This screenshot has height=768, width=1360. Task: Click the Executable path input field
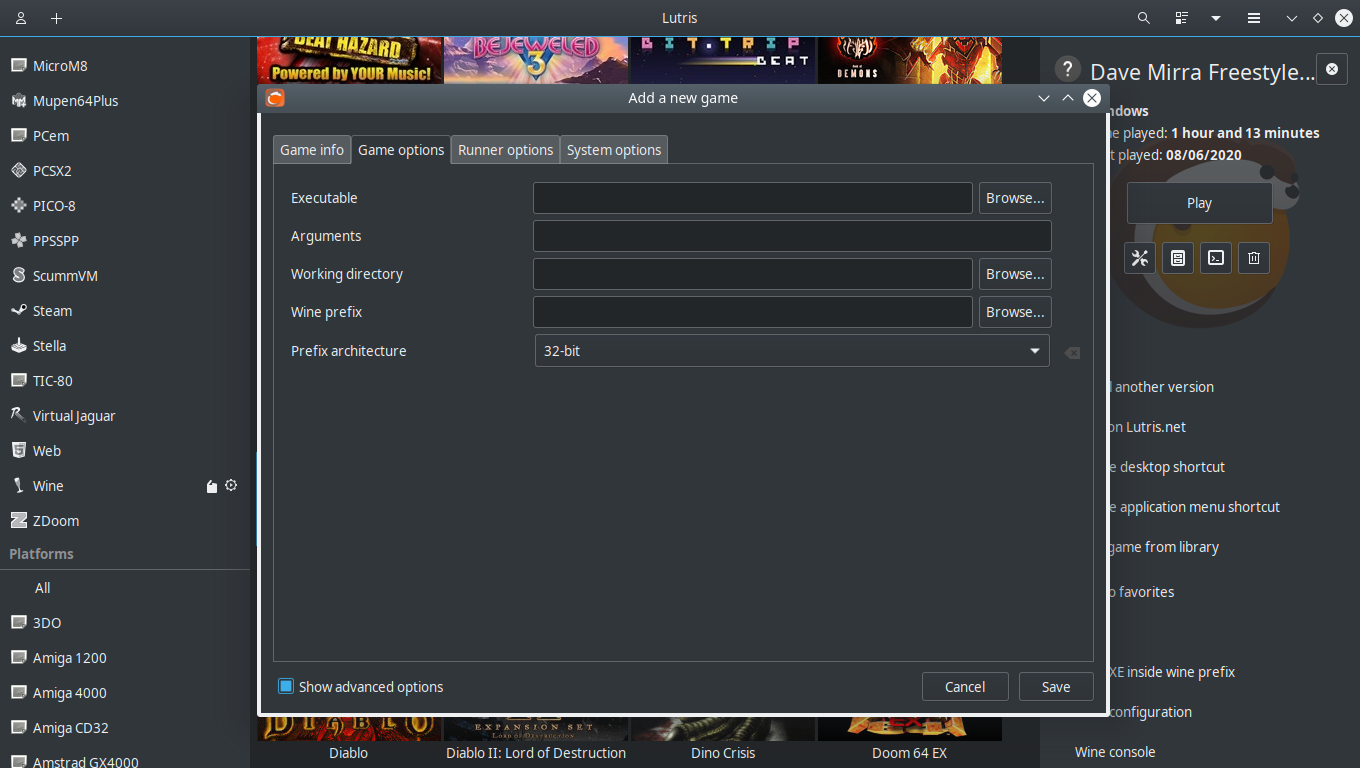[753, 198]
